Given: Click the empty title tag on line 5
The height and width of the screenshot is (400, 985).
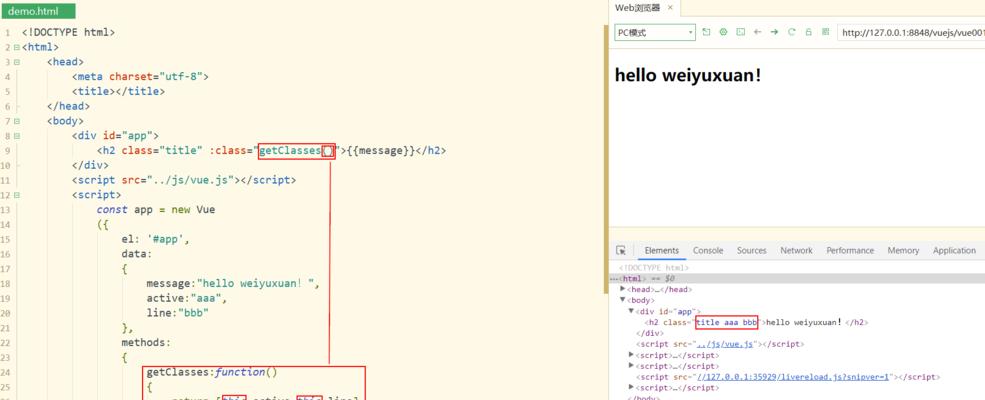Looking at the screenshot, I should 118,92.
